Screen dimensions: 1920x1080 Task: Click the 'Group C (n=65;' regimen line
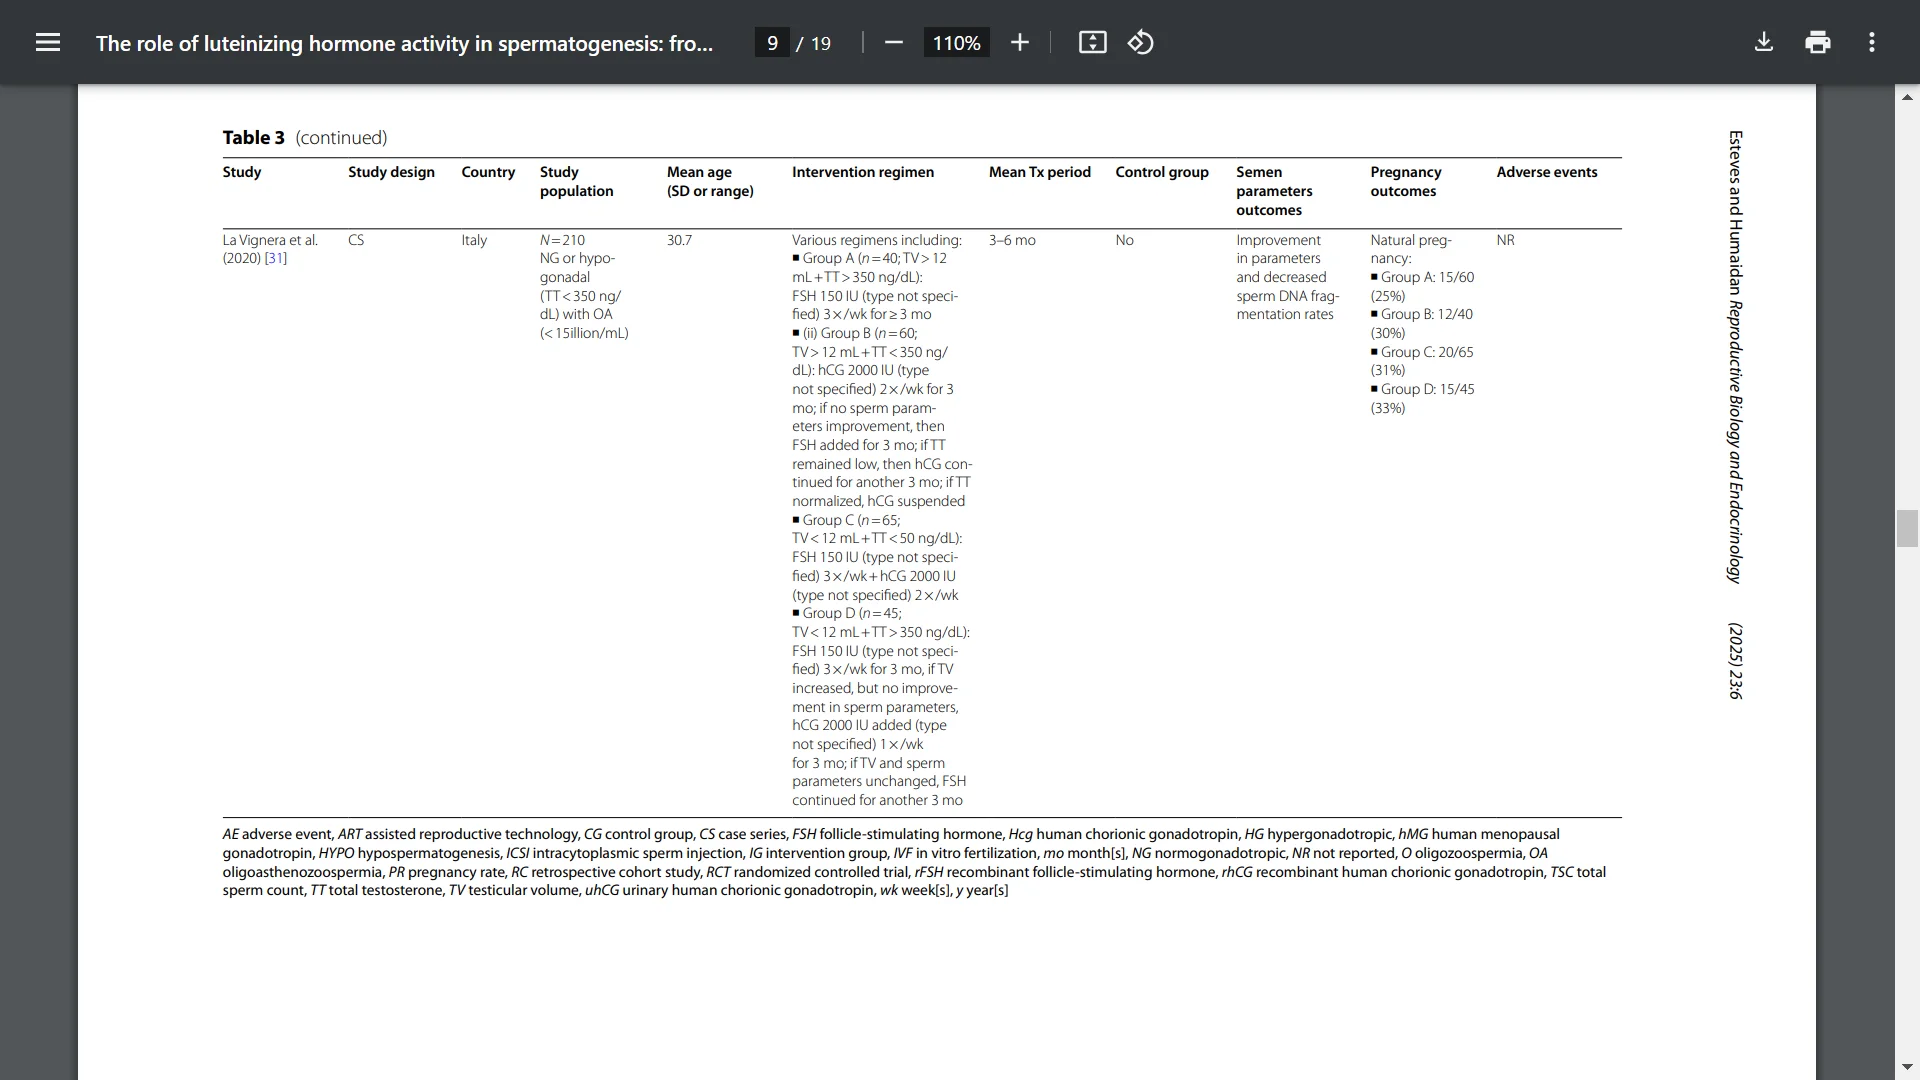851,520
